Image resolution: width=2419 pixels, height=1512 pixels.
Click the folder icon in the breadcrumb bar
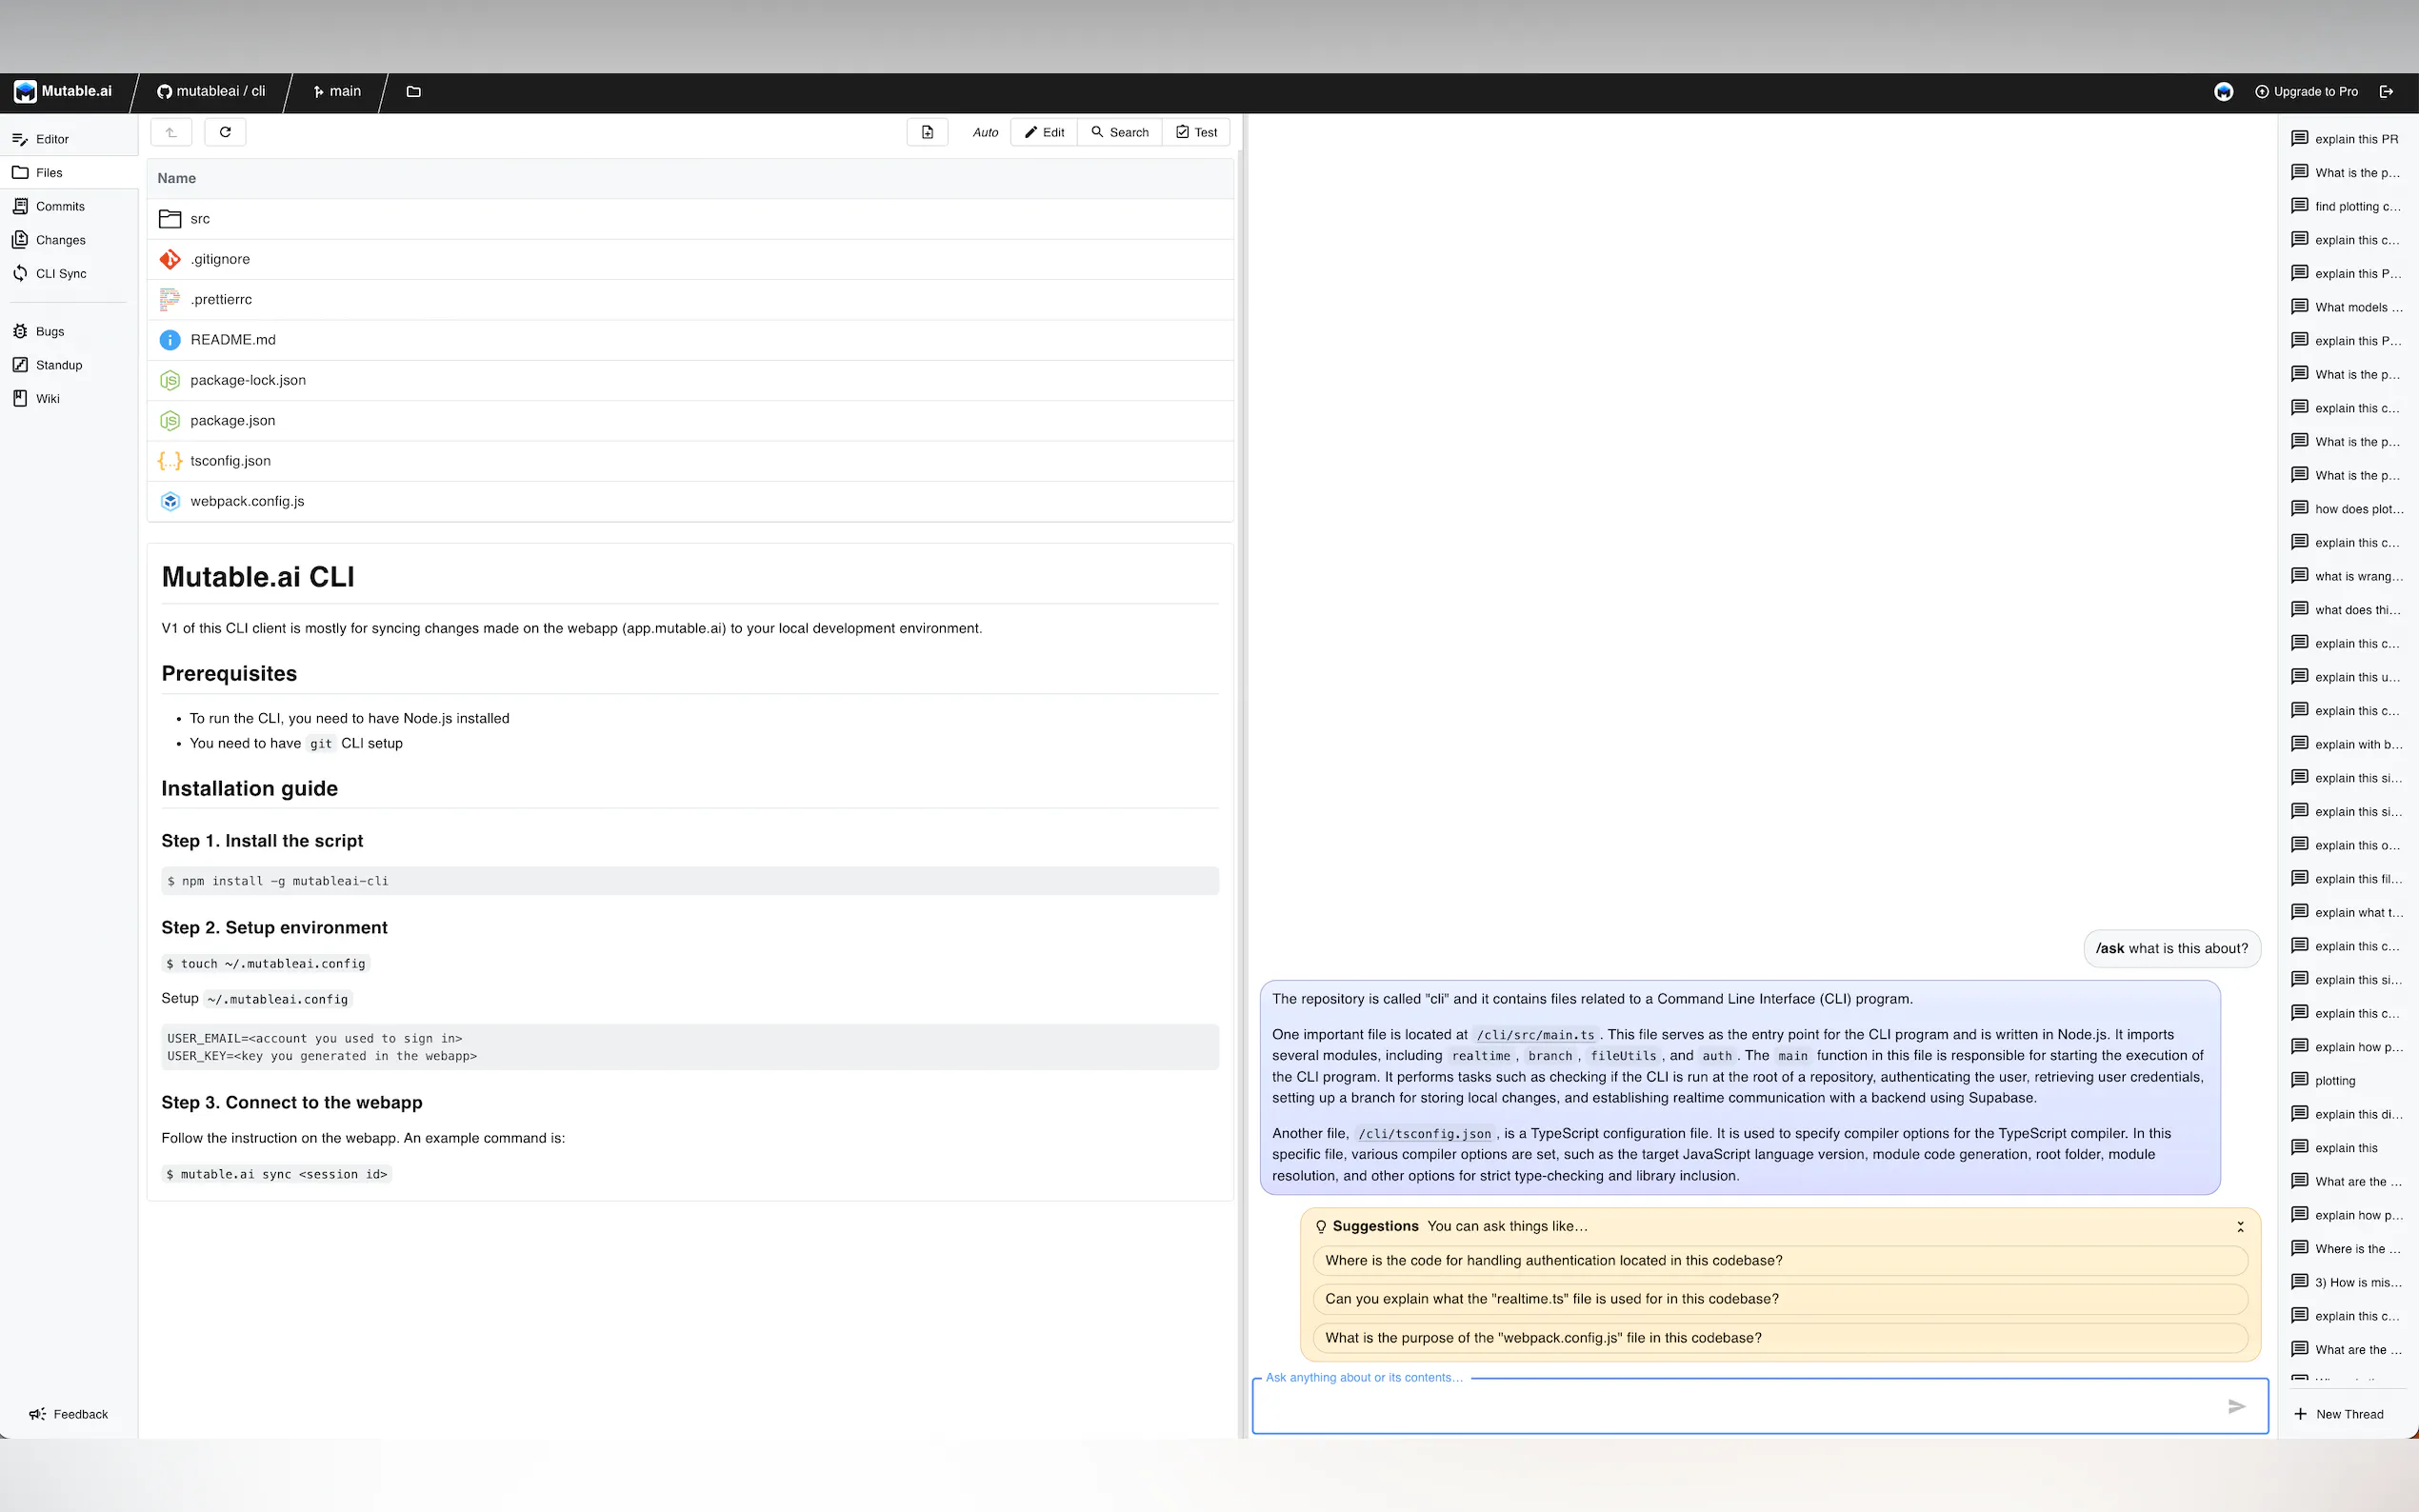pyautogui.click(x=414, y=91)
